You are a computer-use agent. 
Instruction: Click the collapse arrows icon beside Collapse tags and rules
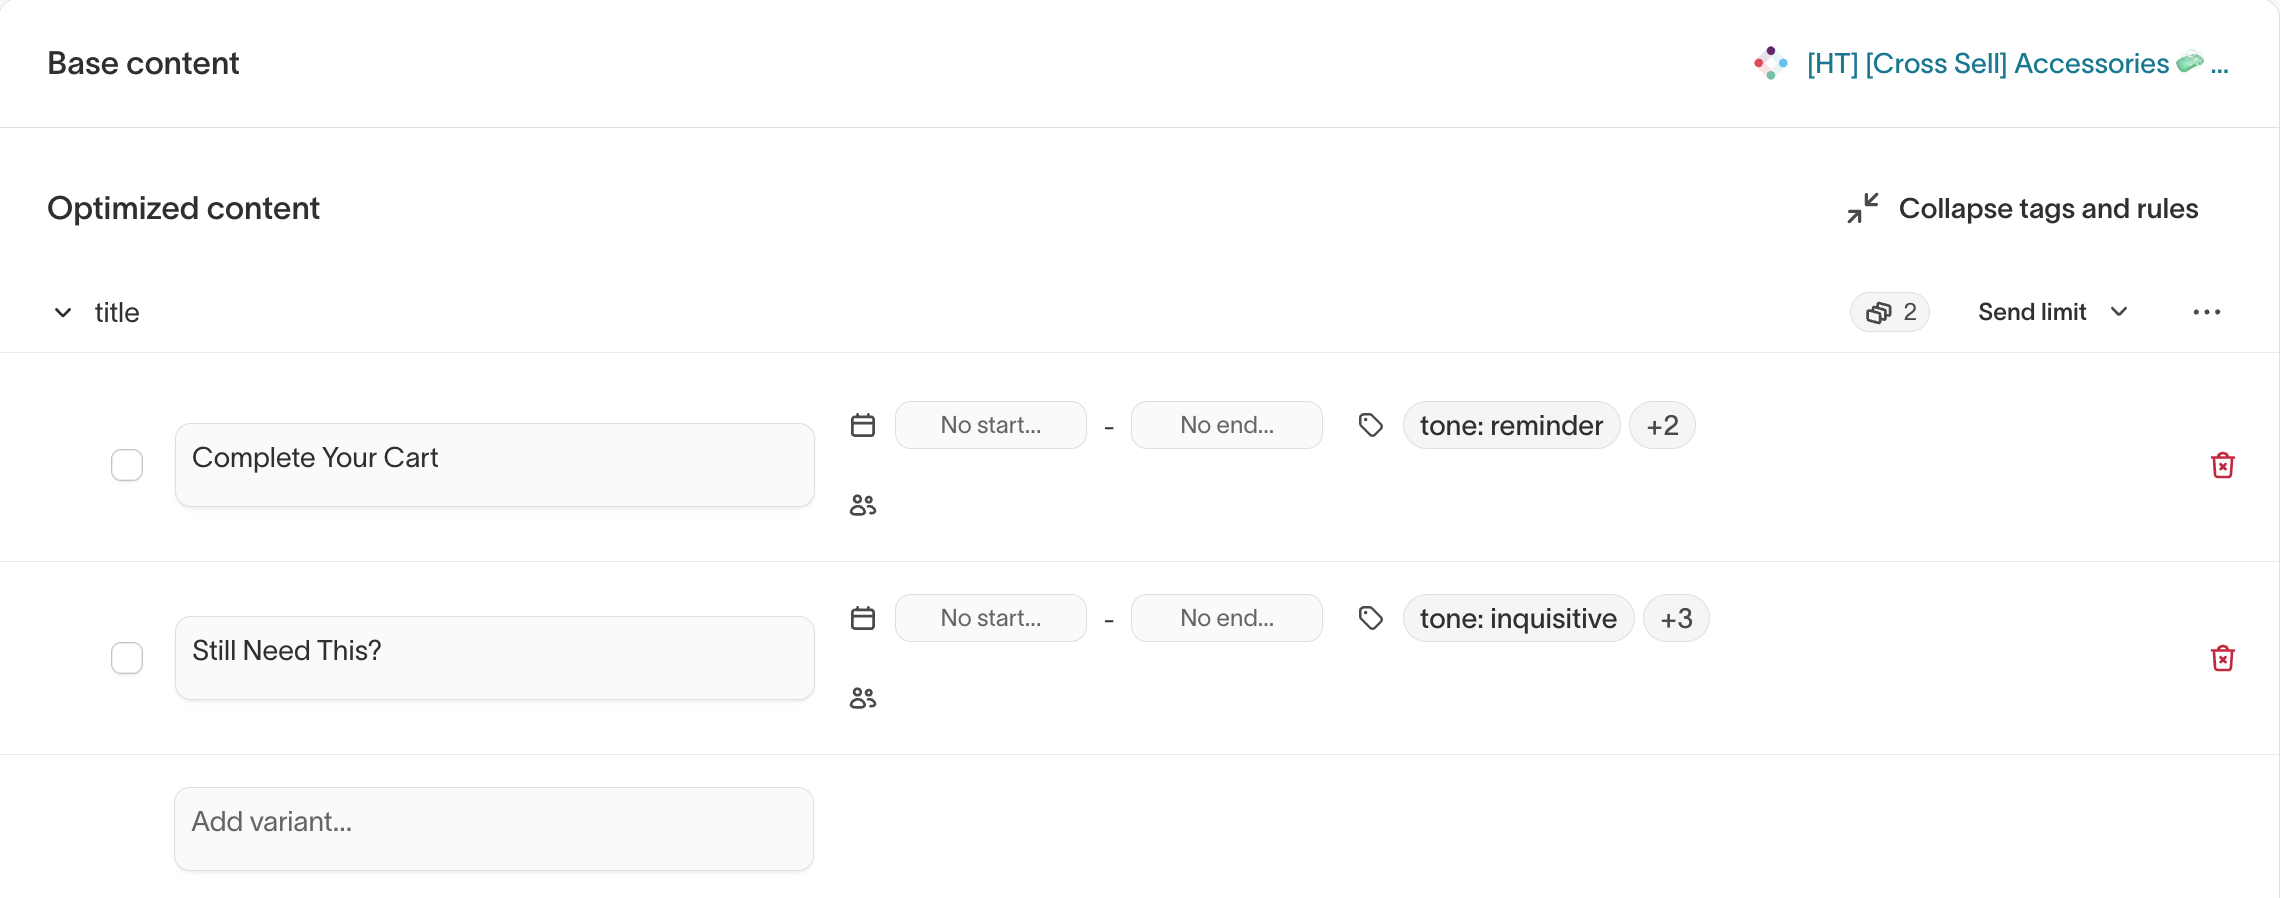tap(1862, 209)
